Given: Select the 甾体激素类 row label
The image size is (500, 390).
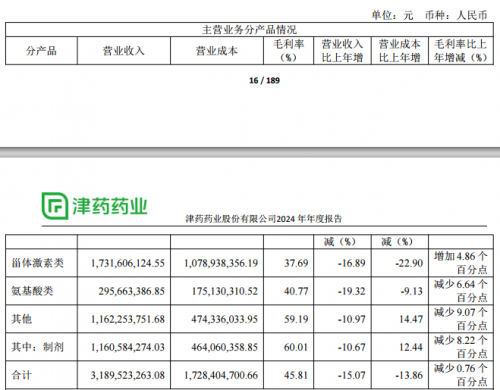Looking at the screenshot, I should pyautogui.click(x=37, y=263).
